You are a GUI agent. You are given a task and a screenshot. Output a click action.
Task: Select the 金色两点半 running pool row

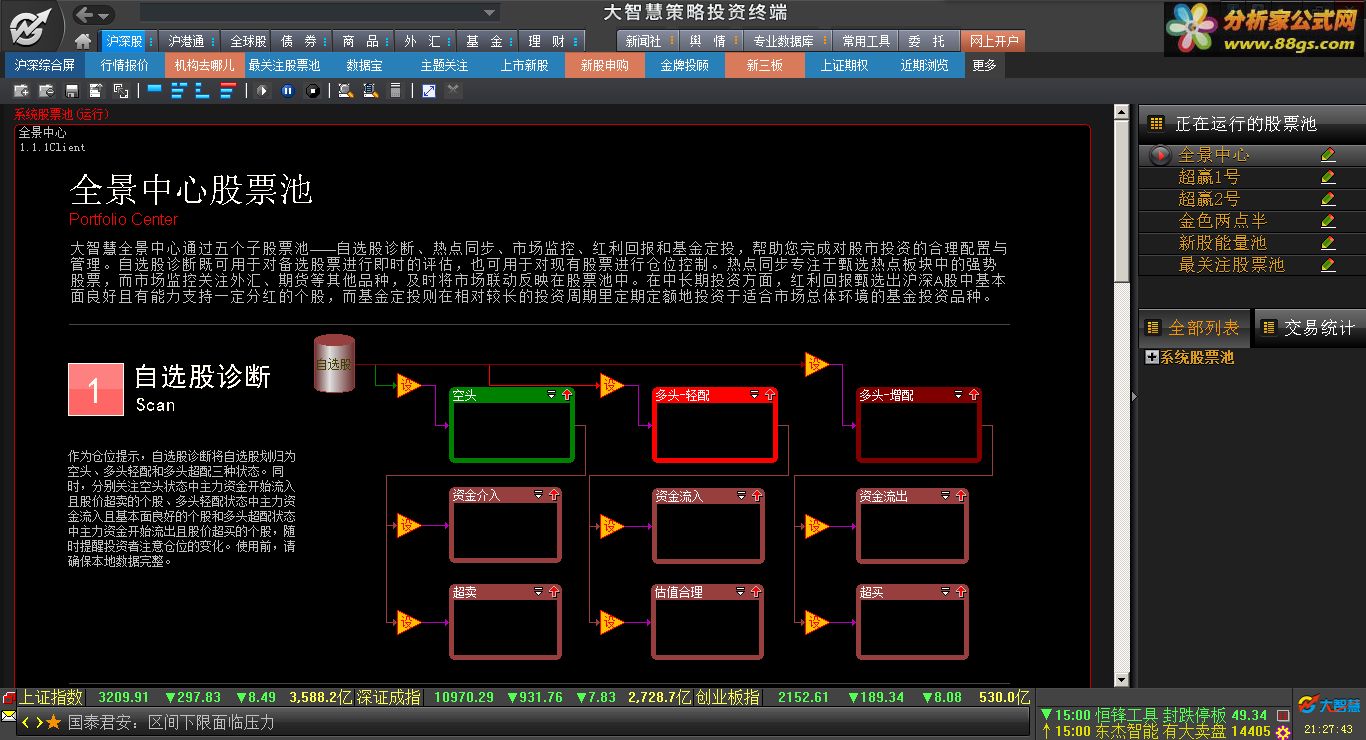coord(1252,221)
